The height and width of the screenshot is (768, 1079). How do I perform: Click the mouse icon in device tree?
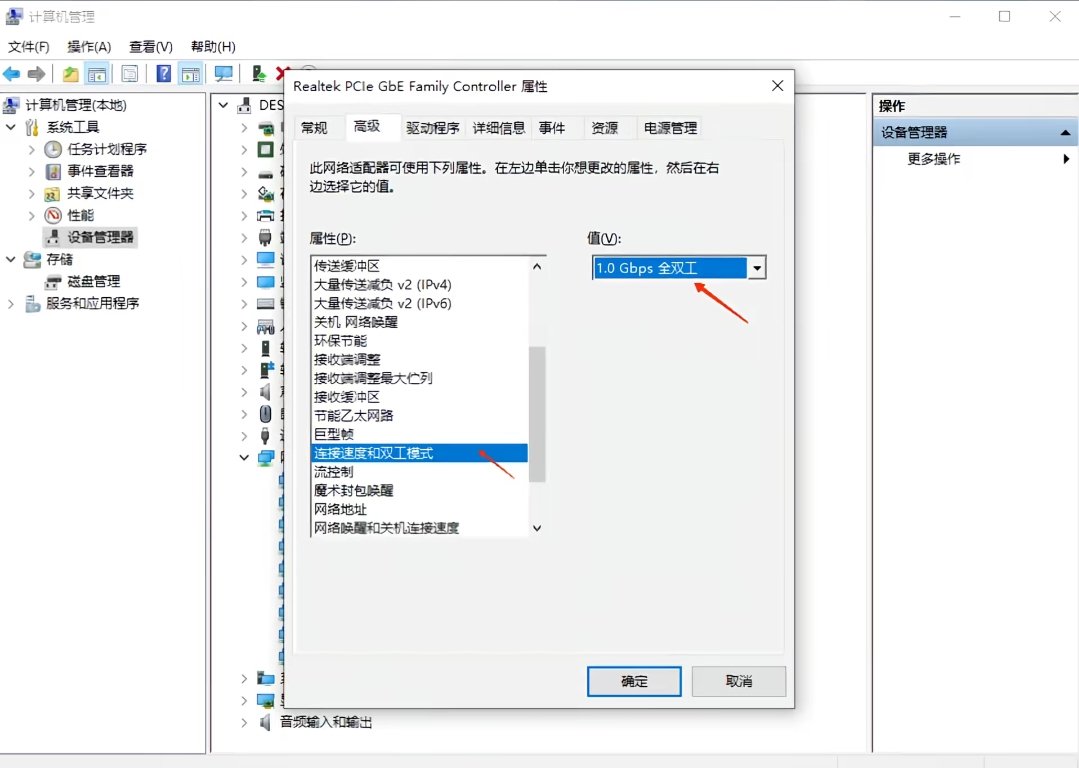[266, 414]
